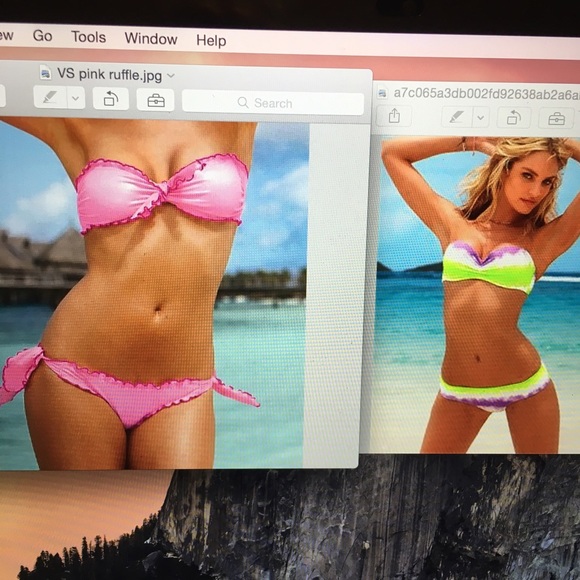Click Markup pen icon in the a7c065a3 window
The width and height of the screenshot is (580, 580).
(x=456, y=118)
